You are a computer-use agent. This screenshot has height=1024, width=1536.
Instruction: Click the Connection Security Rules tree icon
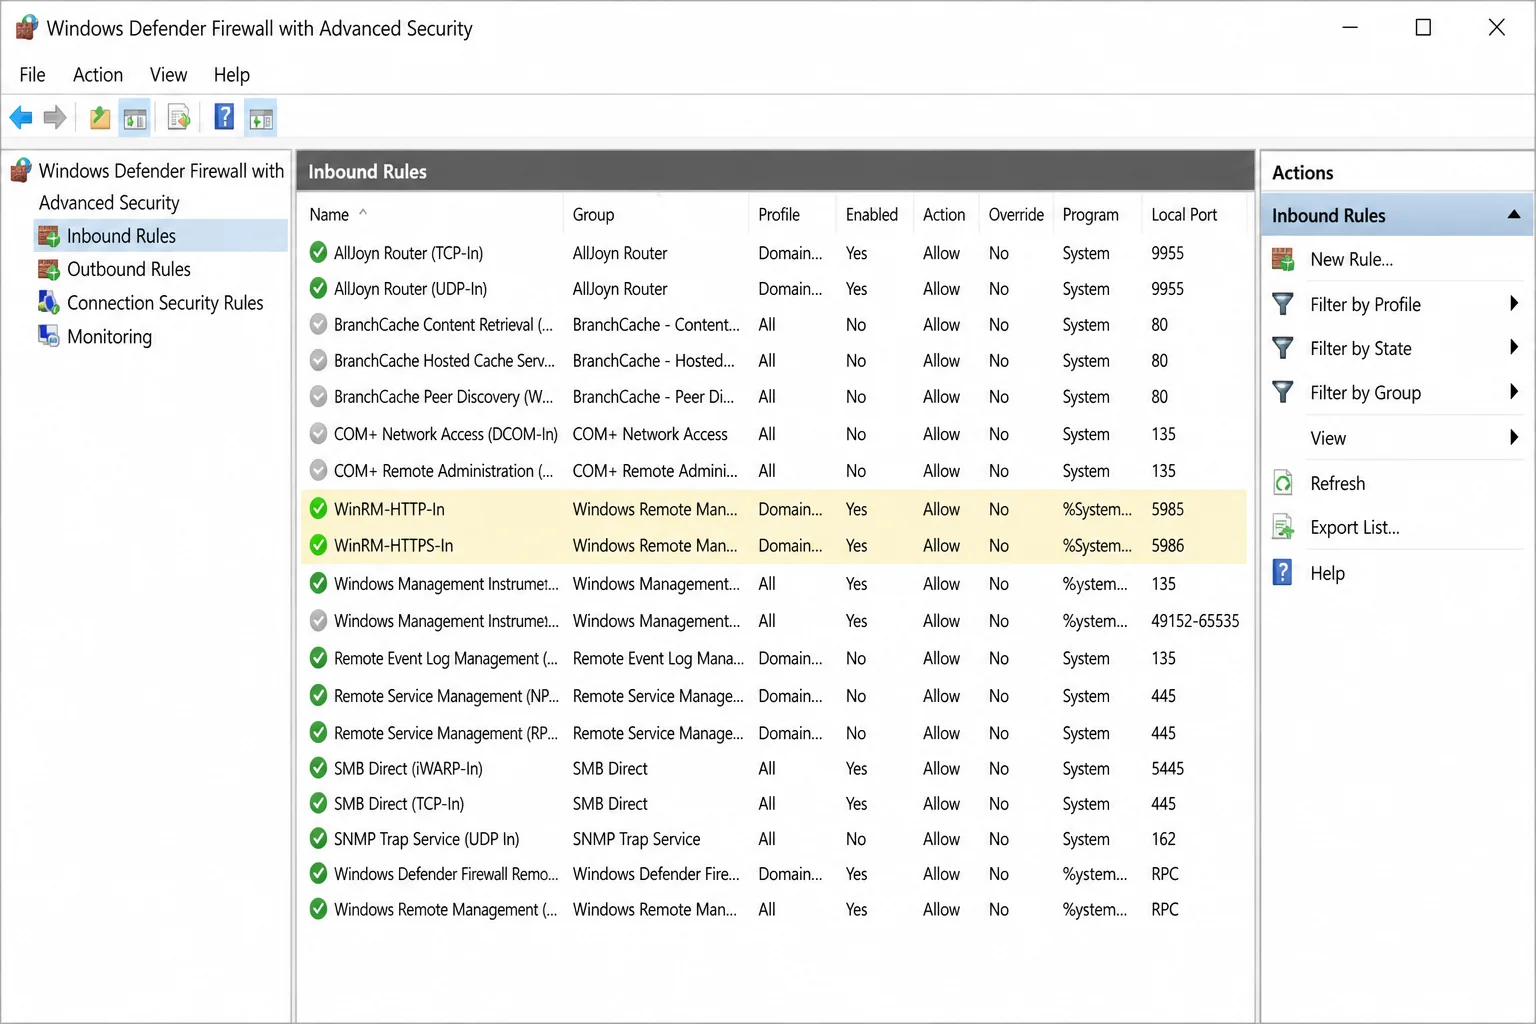click(x=49, y=302)
